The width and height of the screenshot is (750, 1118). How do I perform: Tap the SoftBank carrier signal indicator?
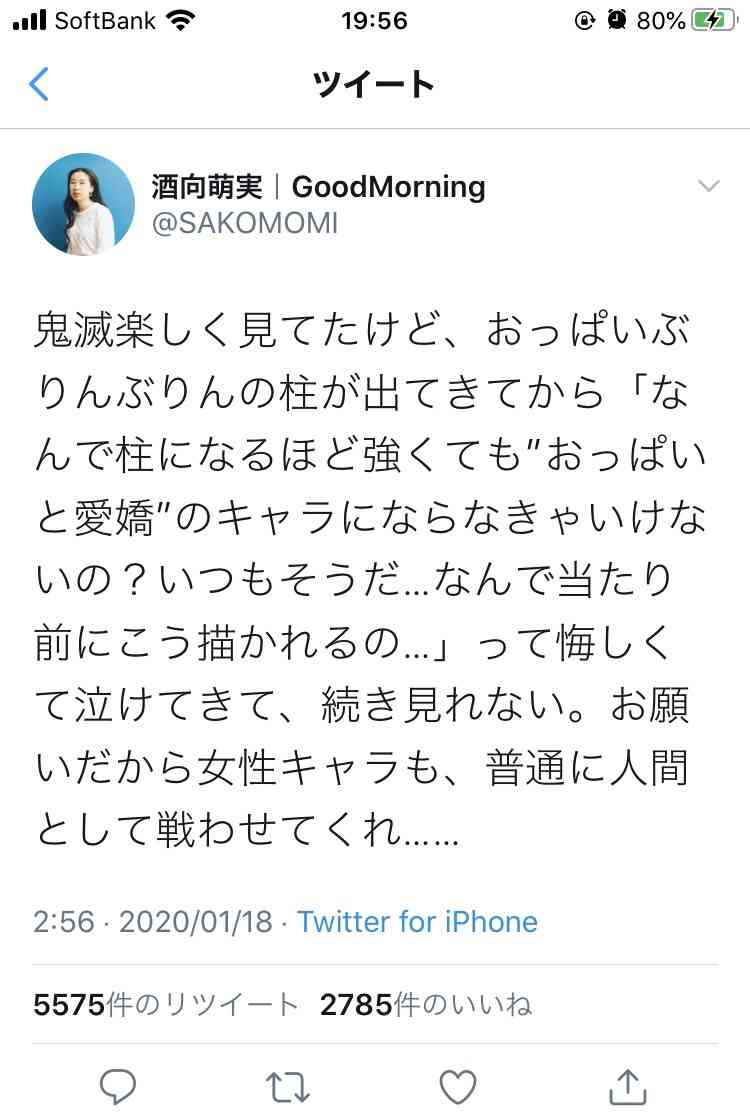pos(83,20)
